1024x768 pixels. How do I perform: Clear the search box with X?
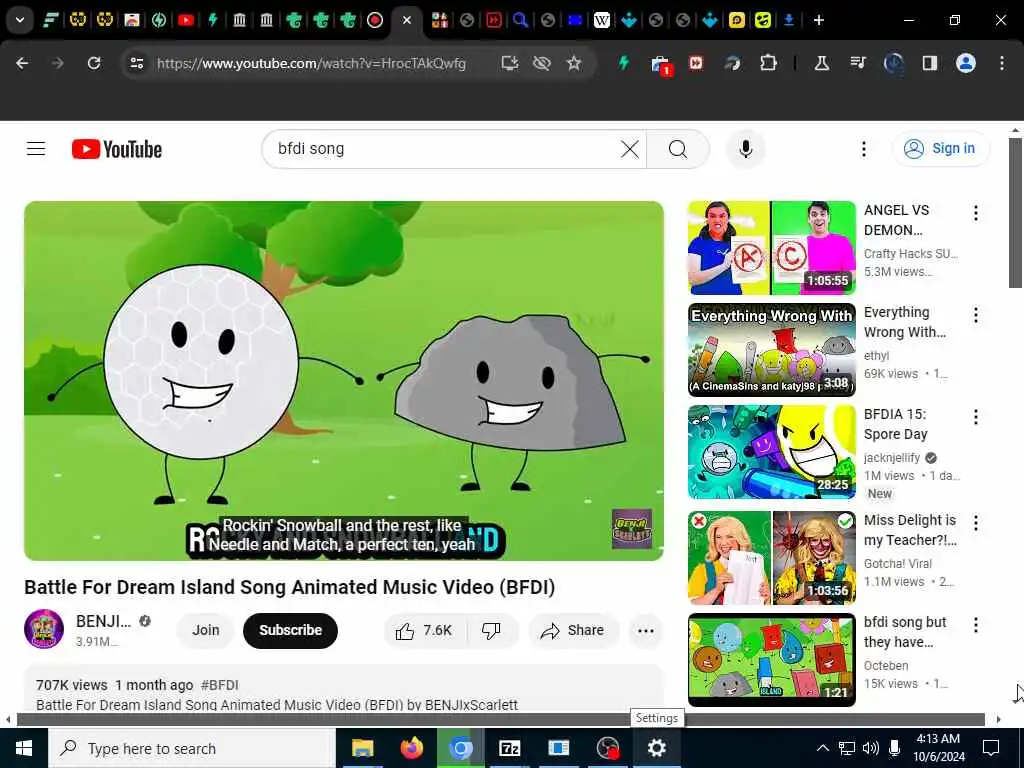point(630,149)
